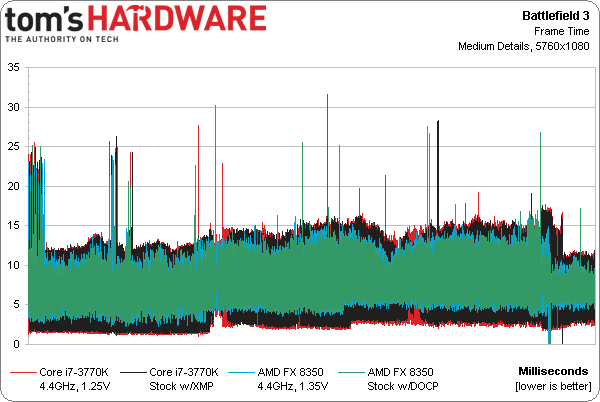Click the red Core i7-3770K 4.4GHz legend line
This screenshot has height=402, width=600.
click(x=23, y=372)
